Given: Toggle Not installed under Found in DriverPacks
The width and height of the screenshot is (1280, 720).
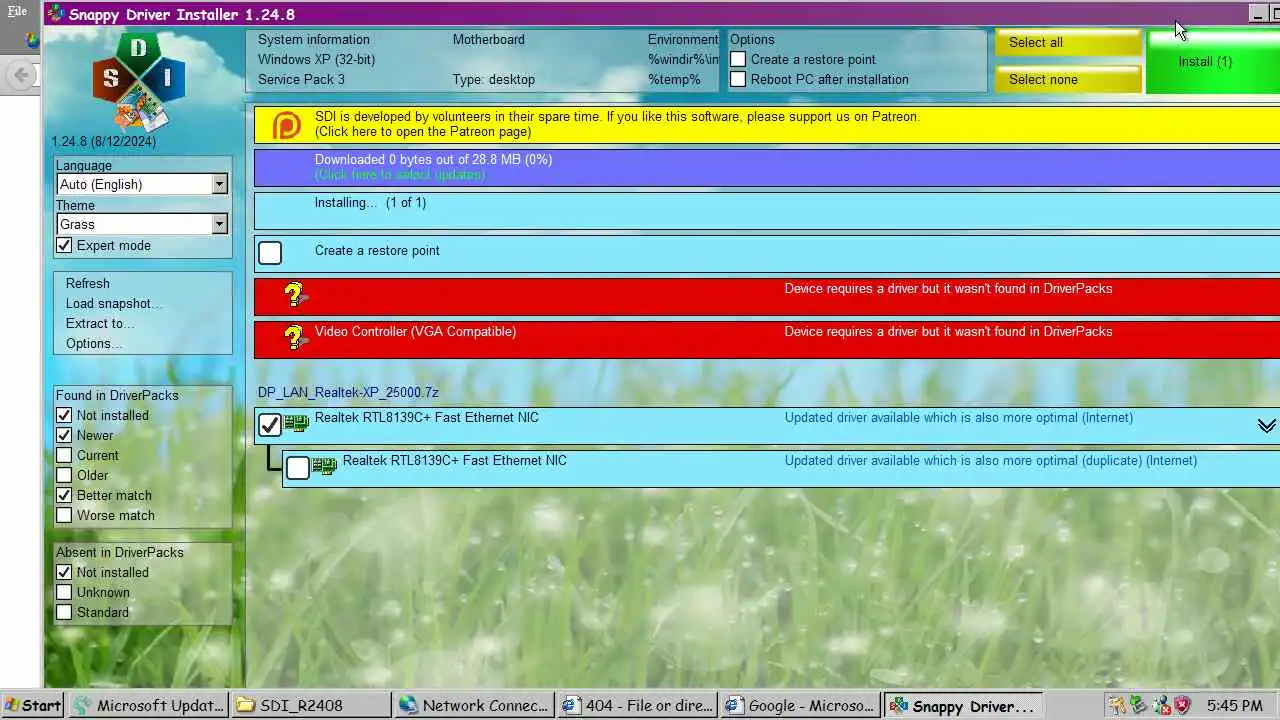Looking at the screenshot, I should click(x=64, y=415).
